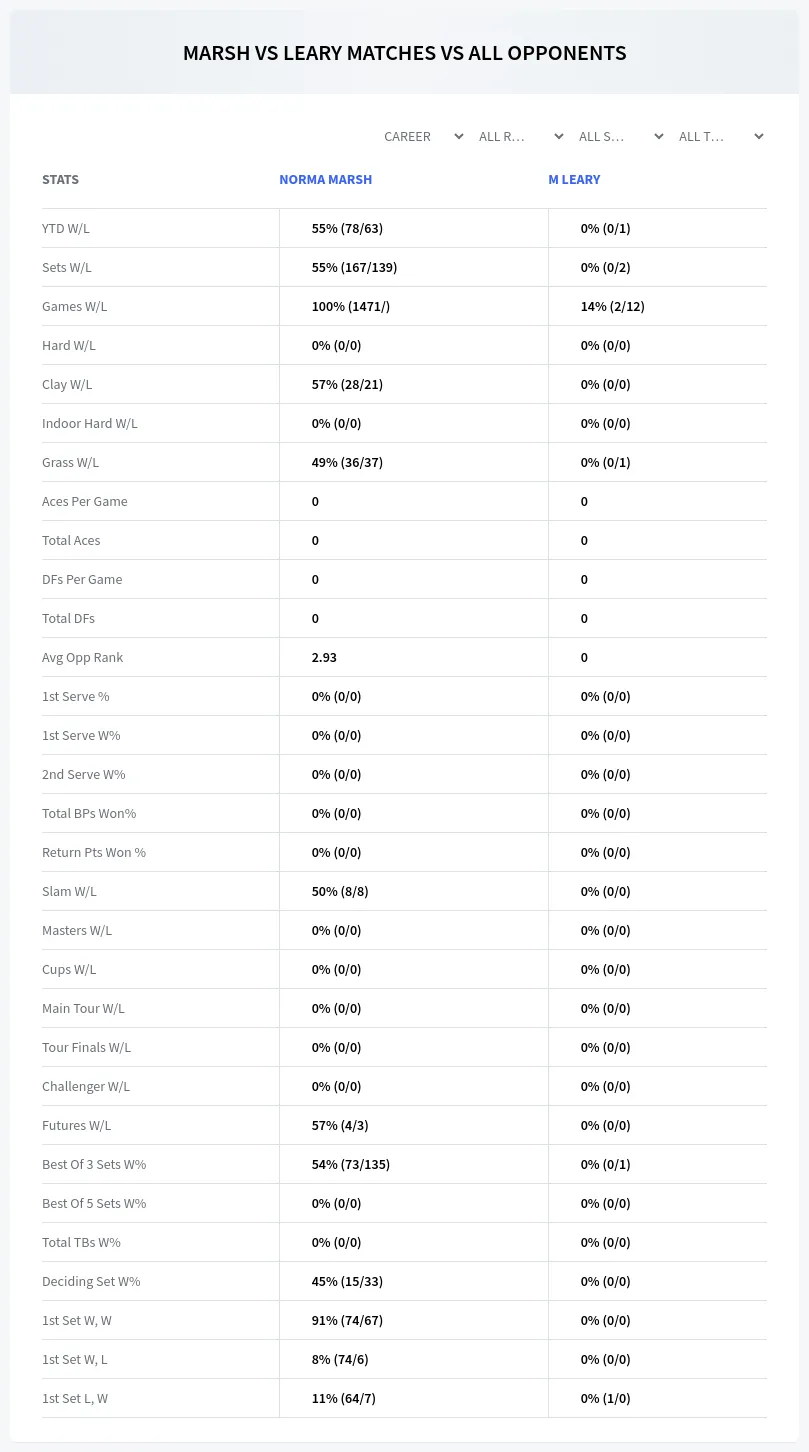Select the Deciding Set W% row label

[91, 1281]
